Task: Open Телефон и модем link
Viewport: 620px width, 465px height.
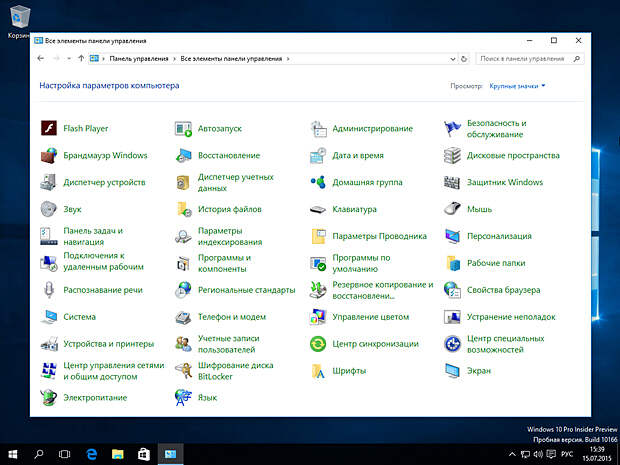Action: pos(232,317)
